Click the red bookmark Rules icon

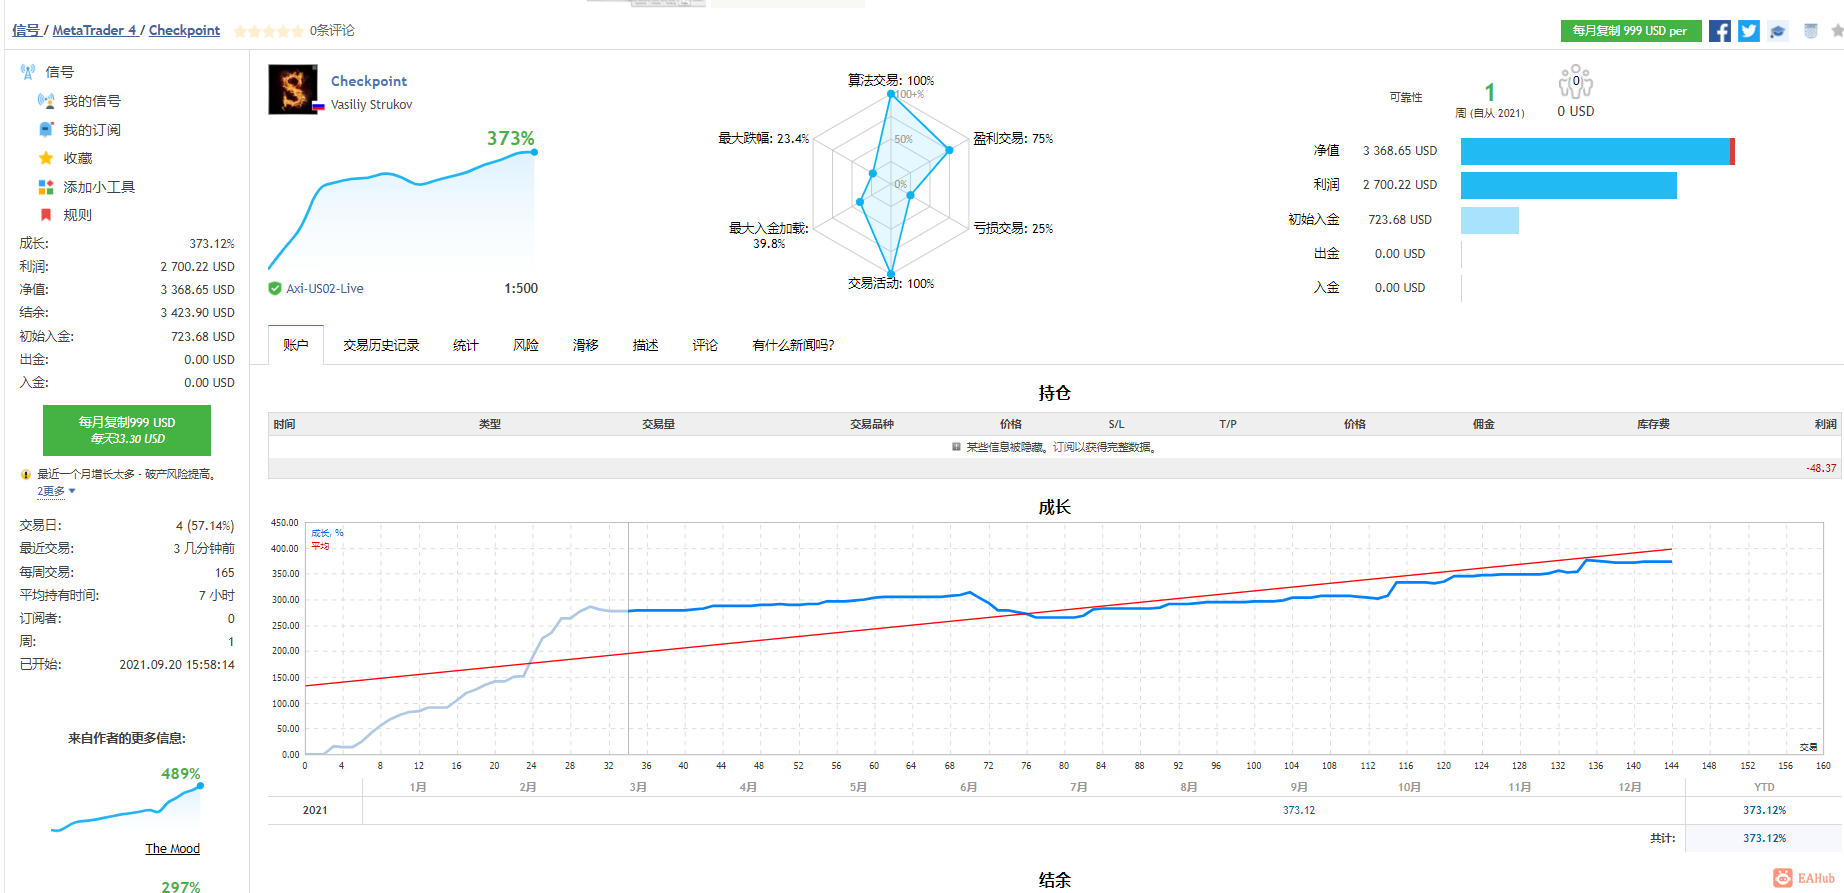click(46, 215)
